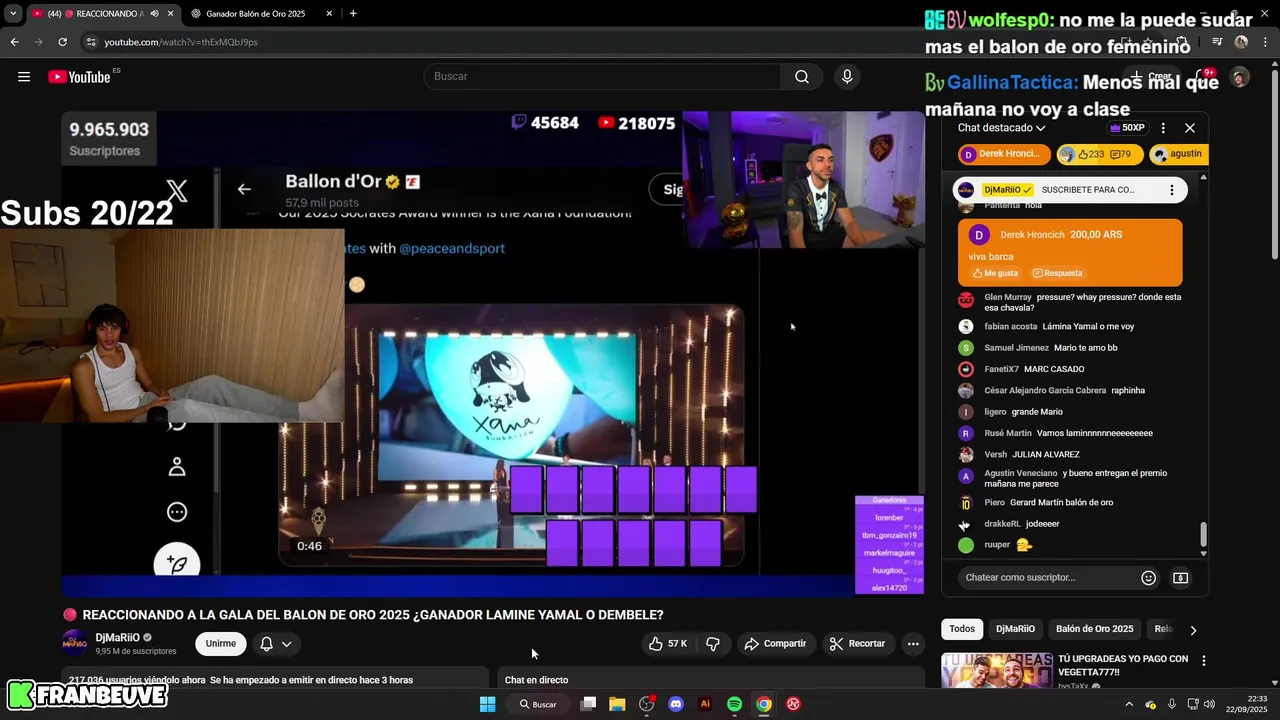Open the tab search chevron at top-left

tap(12, 14)
